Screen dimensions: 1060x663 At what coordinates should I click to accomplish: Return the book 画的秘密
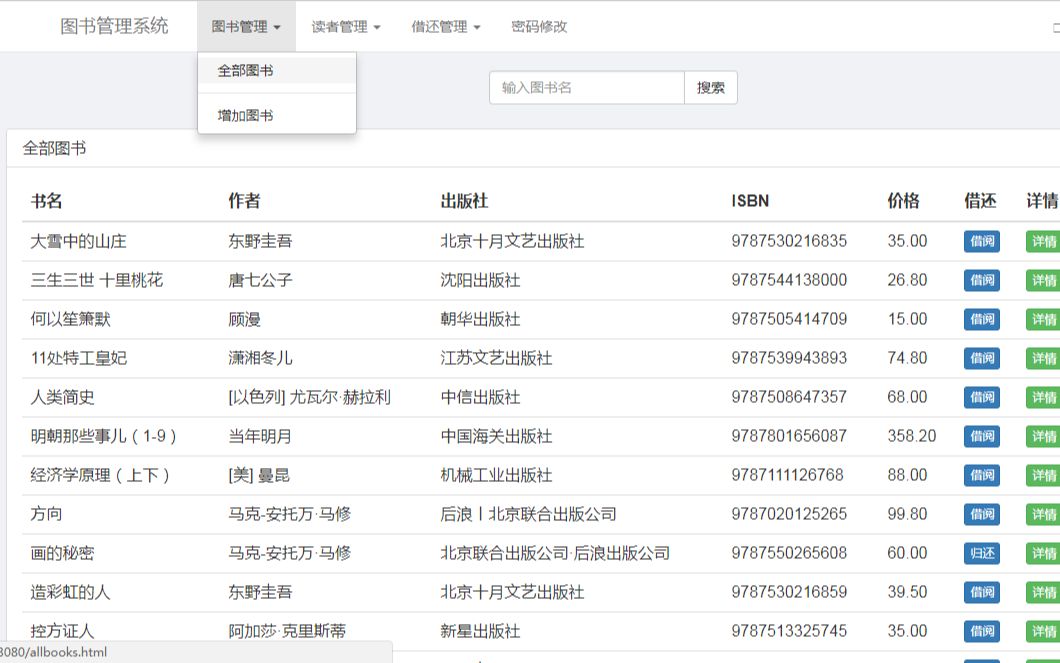point(981,552)
